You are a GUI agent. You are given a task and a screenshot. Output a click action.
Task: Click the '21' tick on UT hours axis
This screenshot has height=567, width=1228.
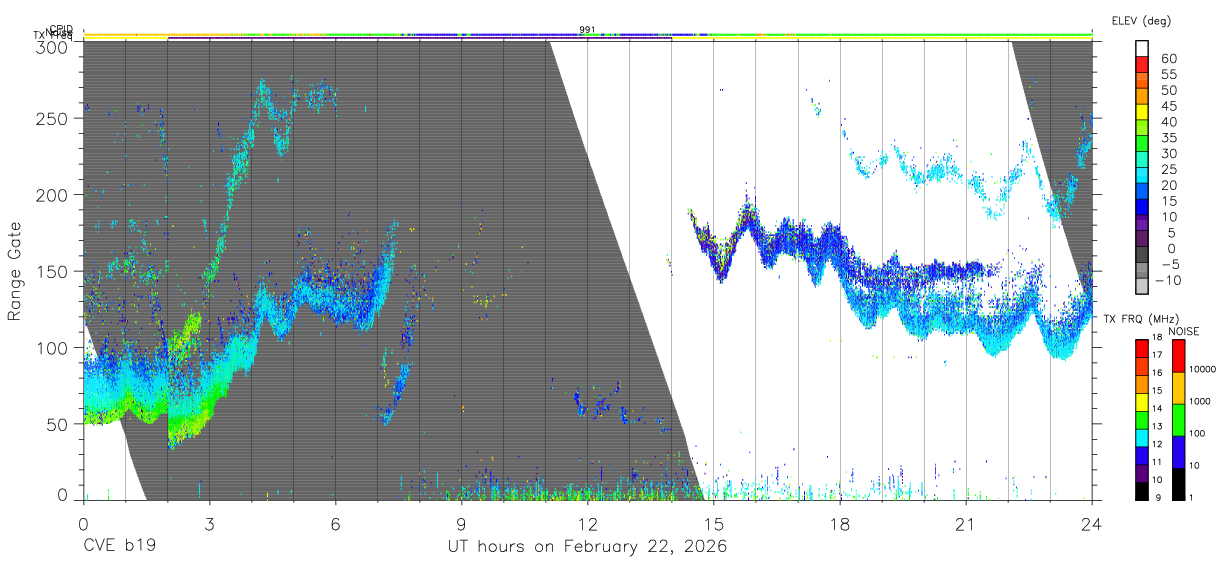(966, 524)
